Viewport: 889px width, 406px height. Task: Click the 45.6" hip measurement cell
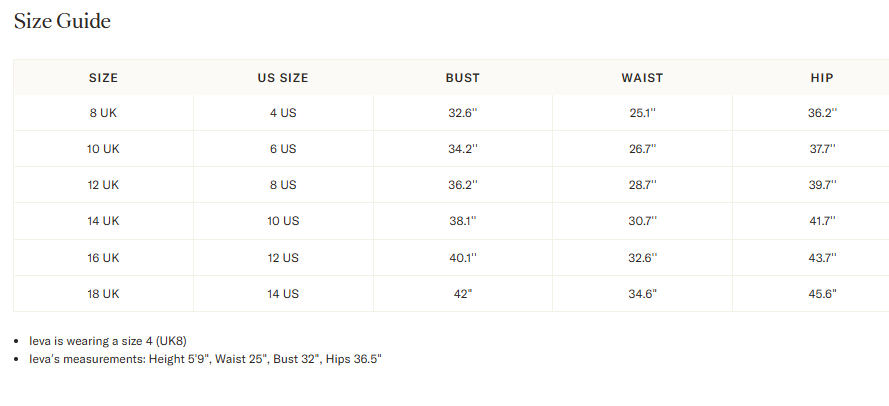point(822,293)
